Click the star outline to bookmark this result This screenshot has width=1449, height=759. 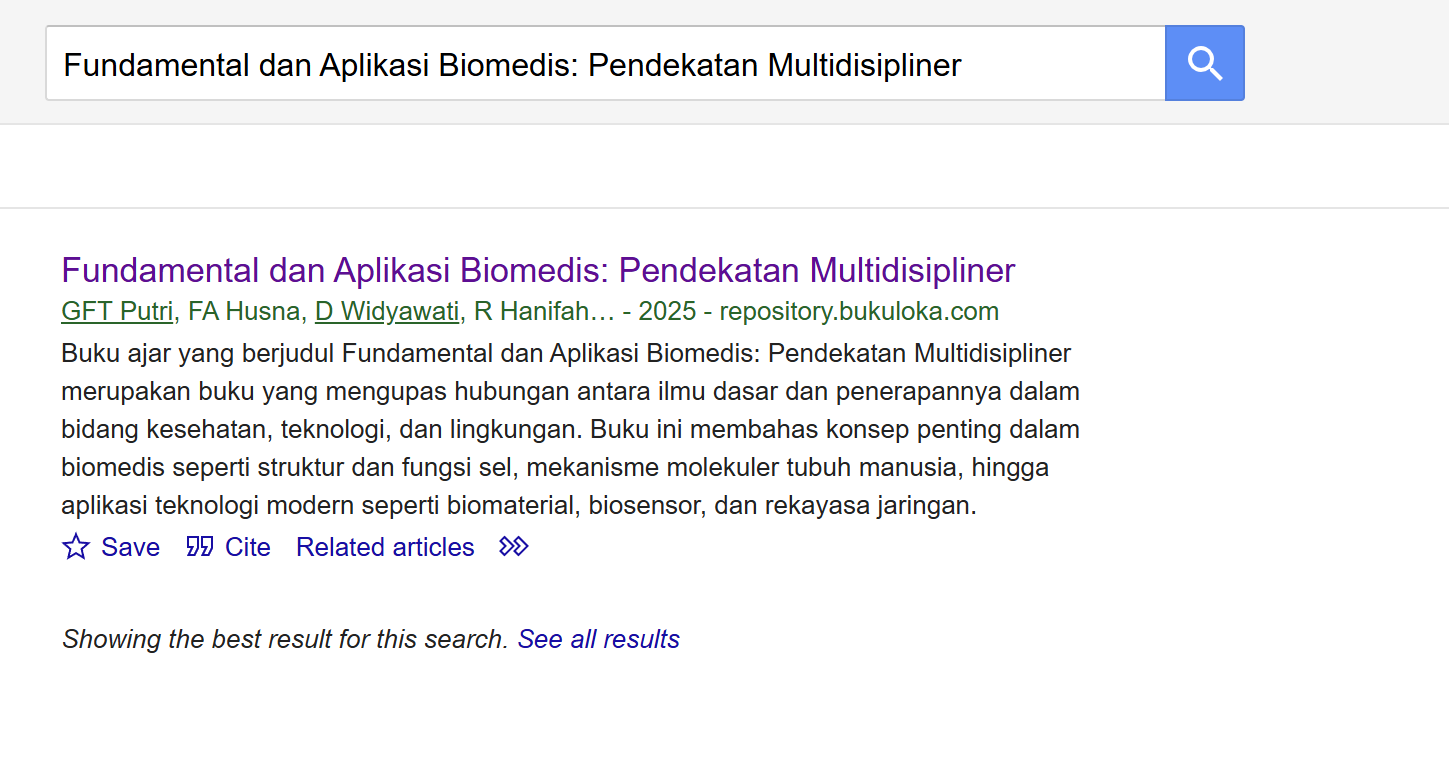click(x=75, y=547)
